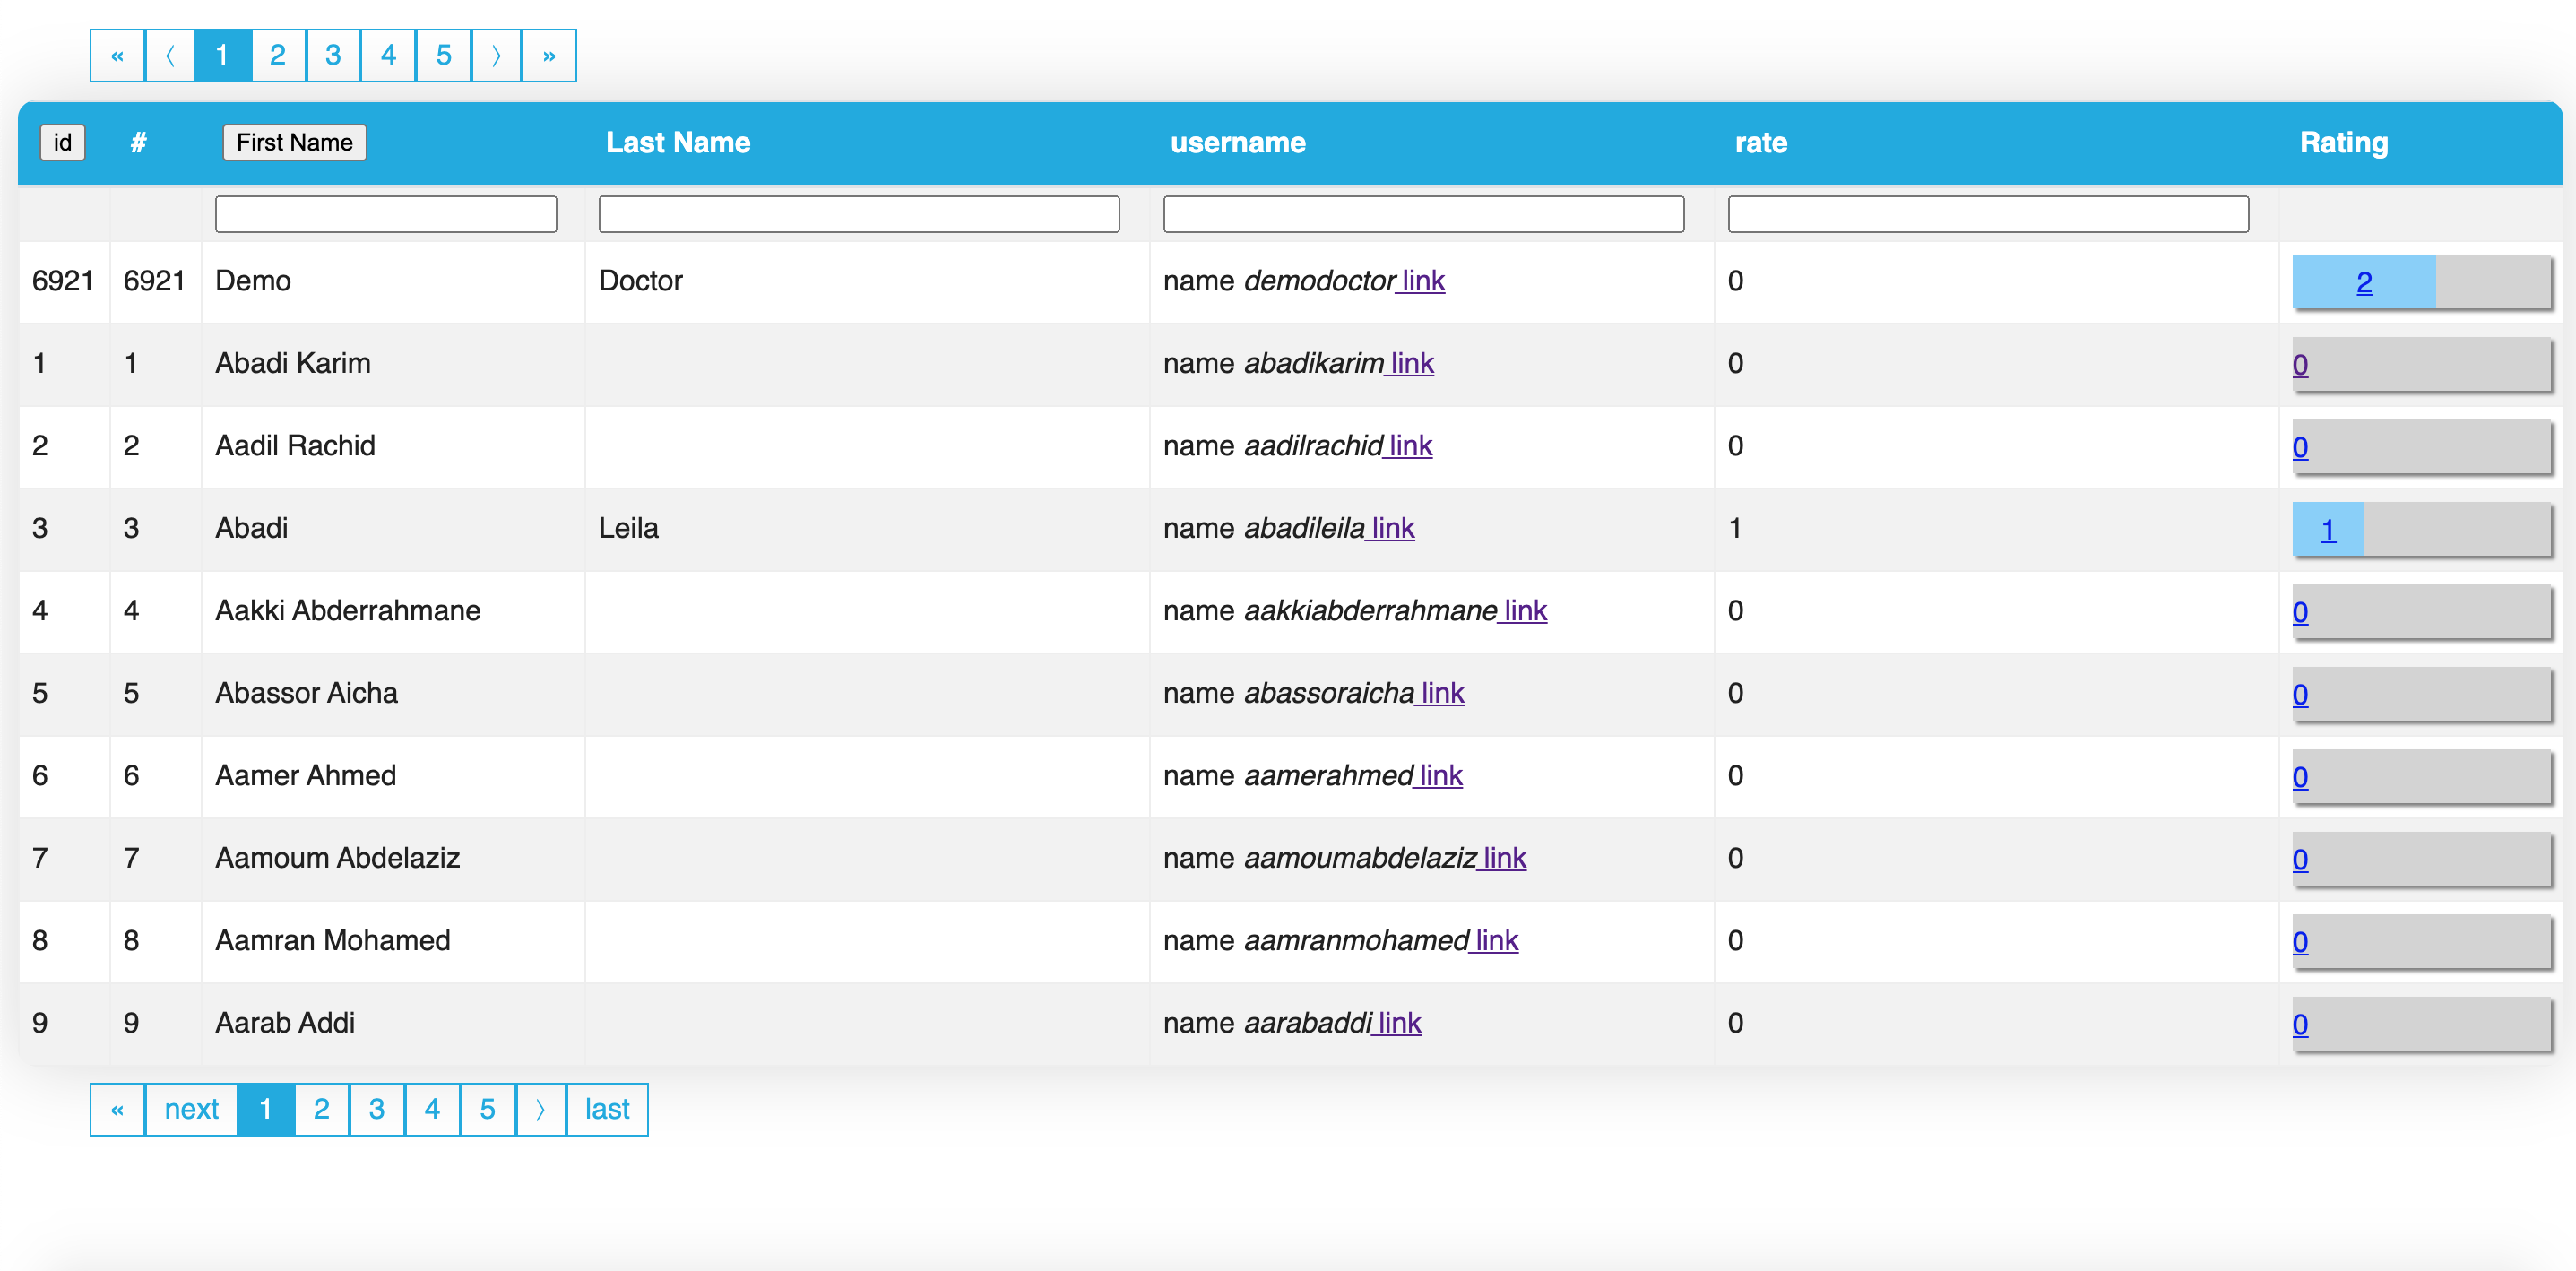
Task: Focus the username filter input
Action: tap(1423, 214)
